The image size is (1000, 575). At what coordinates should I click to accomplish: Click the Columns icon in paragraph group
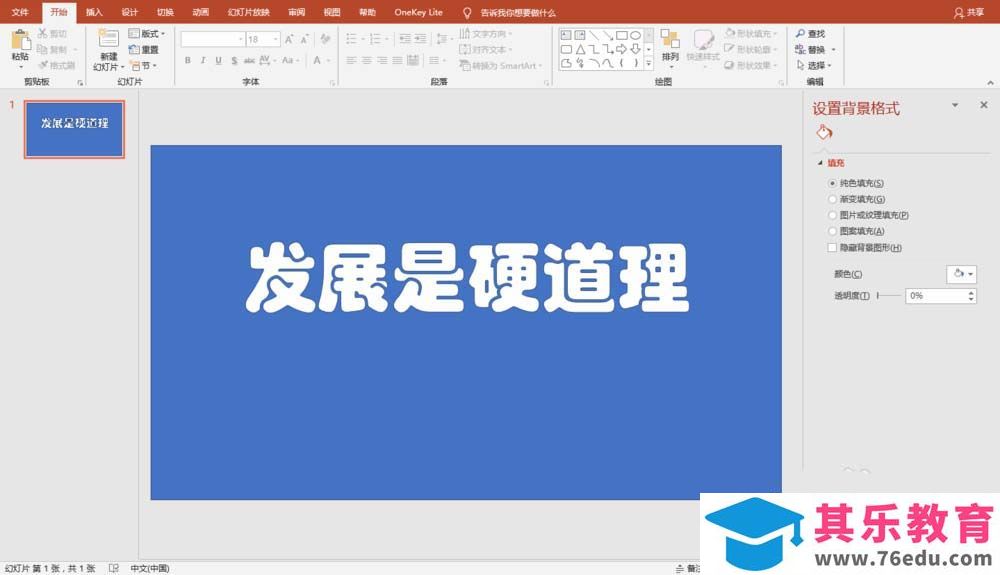pyautogui.click(x=434, y=61)
